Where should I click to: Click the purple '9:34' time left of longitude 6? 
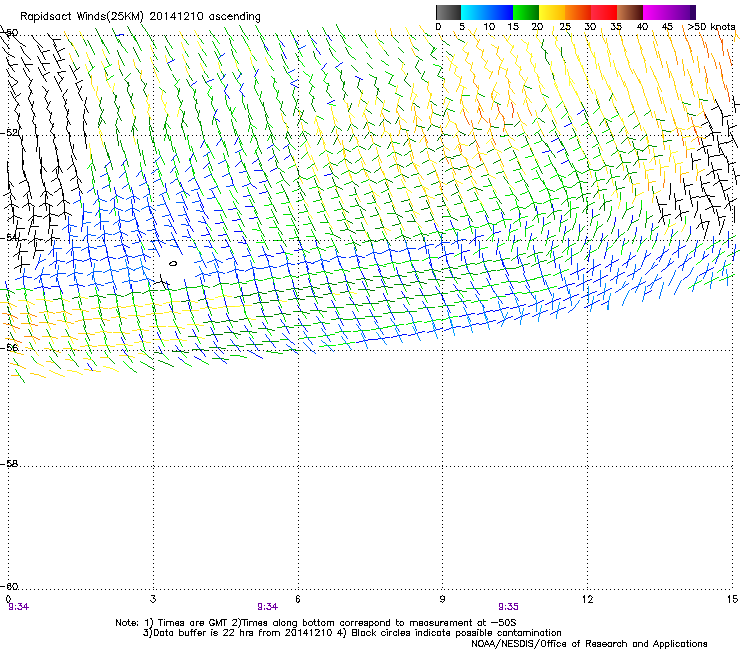point(267,607)
